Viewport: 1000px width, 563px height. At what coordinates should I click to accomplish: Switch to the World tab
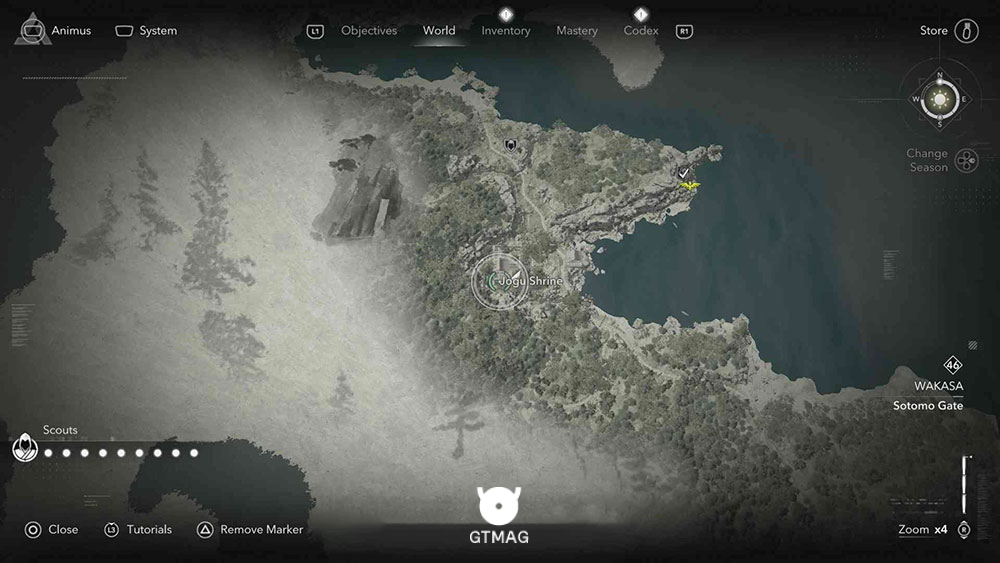(x=439, y=31)
